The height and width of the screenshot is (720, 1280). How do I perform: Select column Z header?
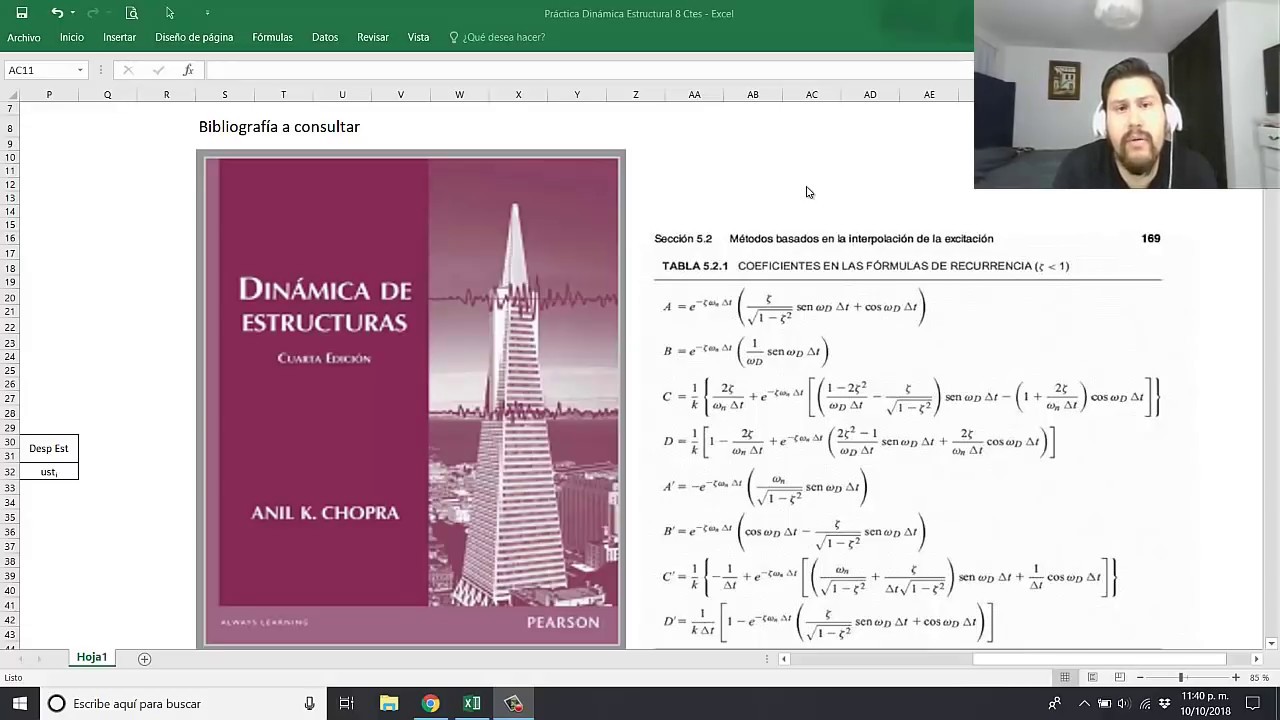636,94
